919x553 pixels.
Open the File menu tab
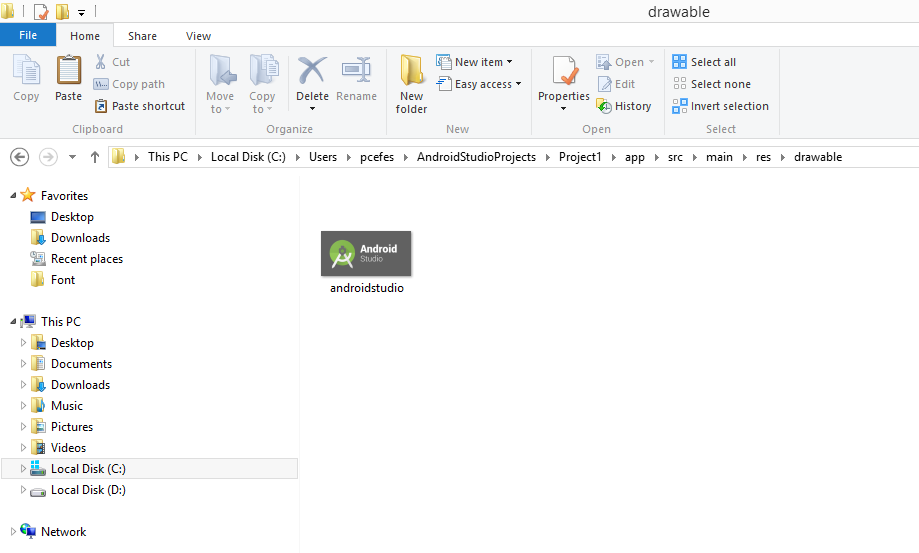(28, 35)
